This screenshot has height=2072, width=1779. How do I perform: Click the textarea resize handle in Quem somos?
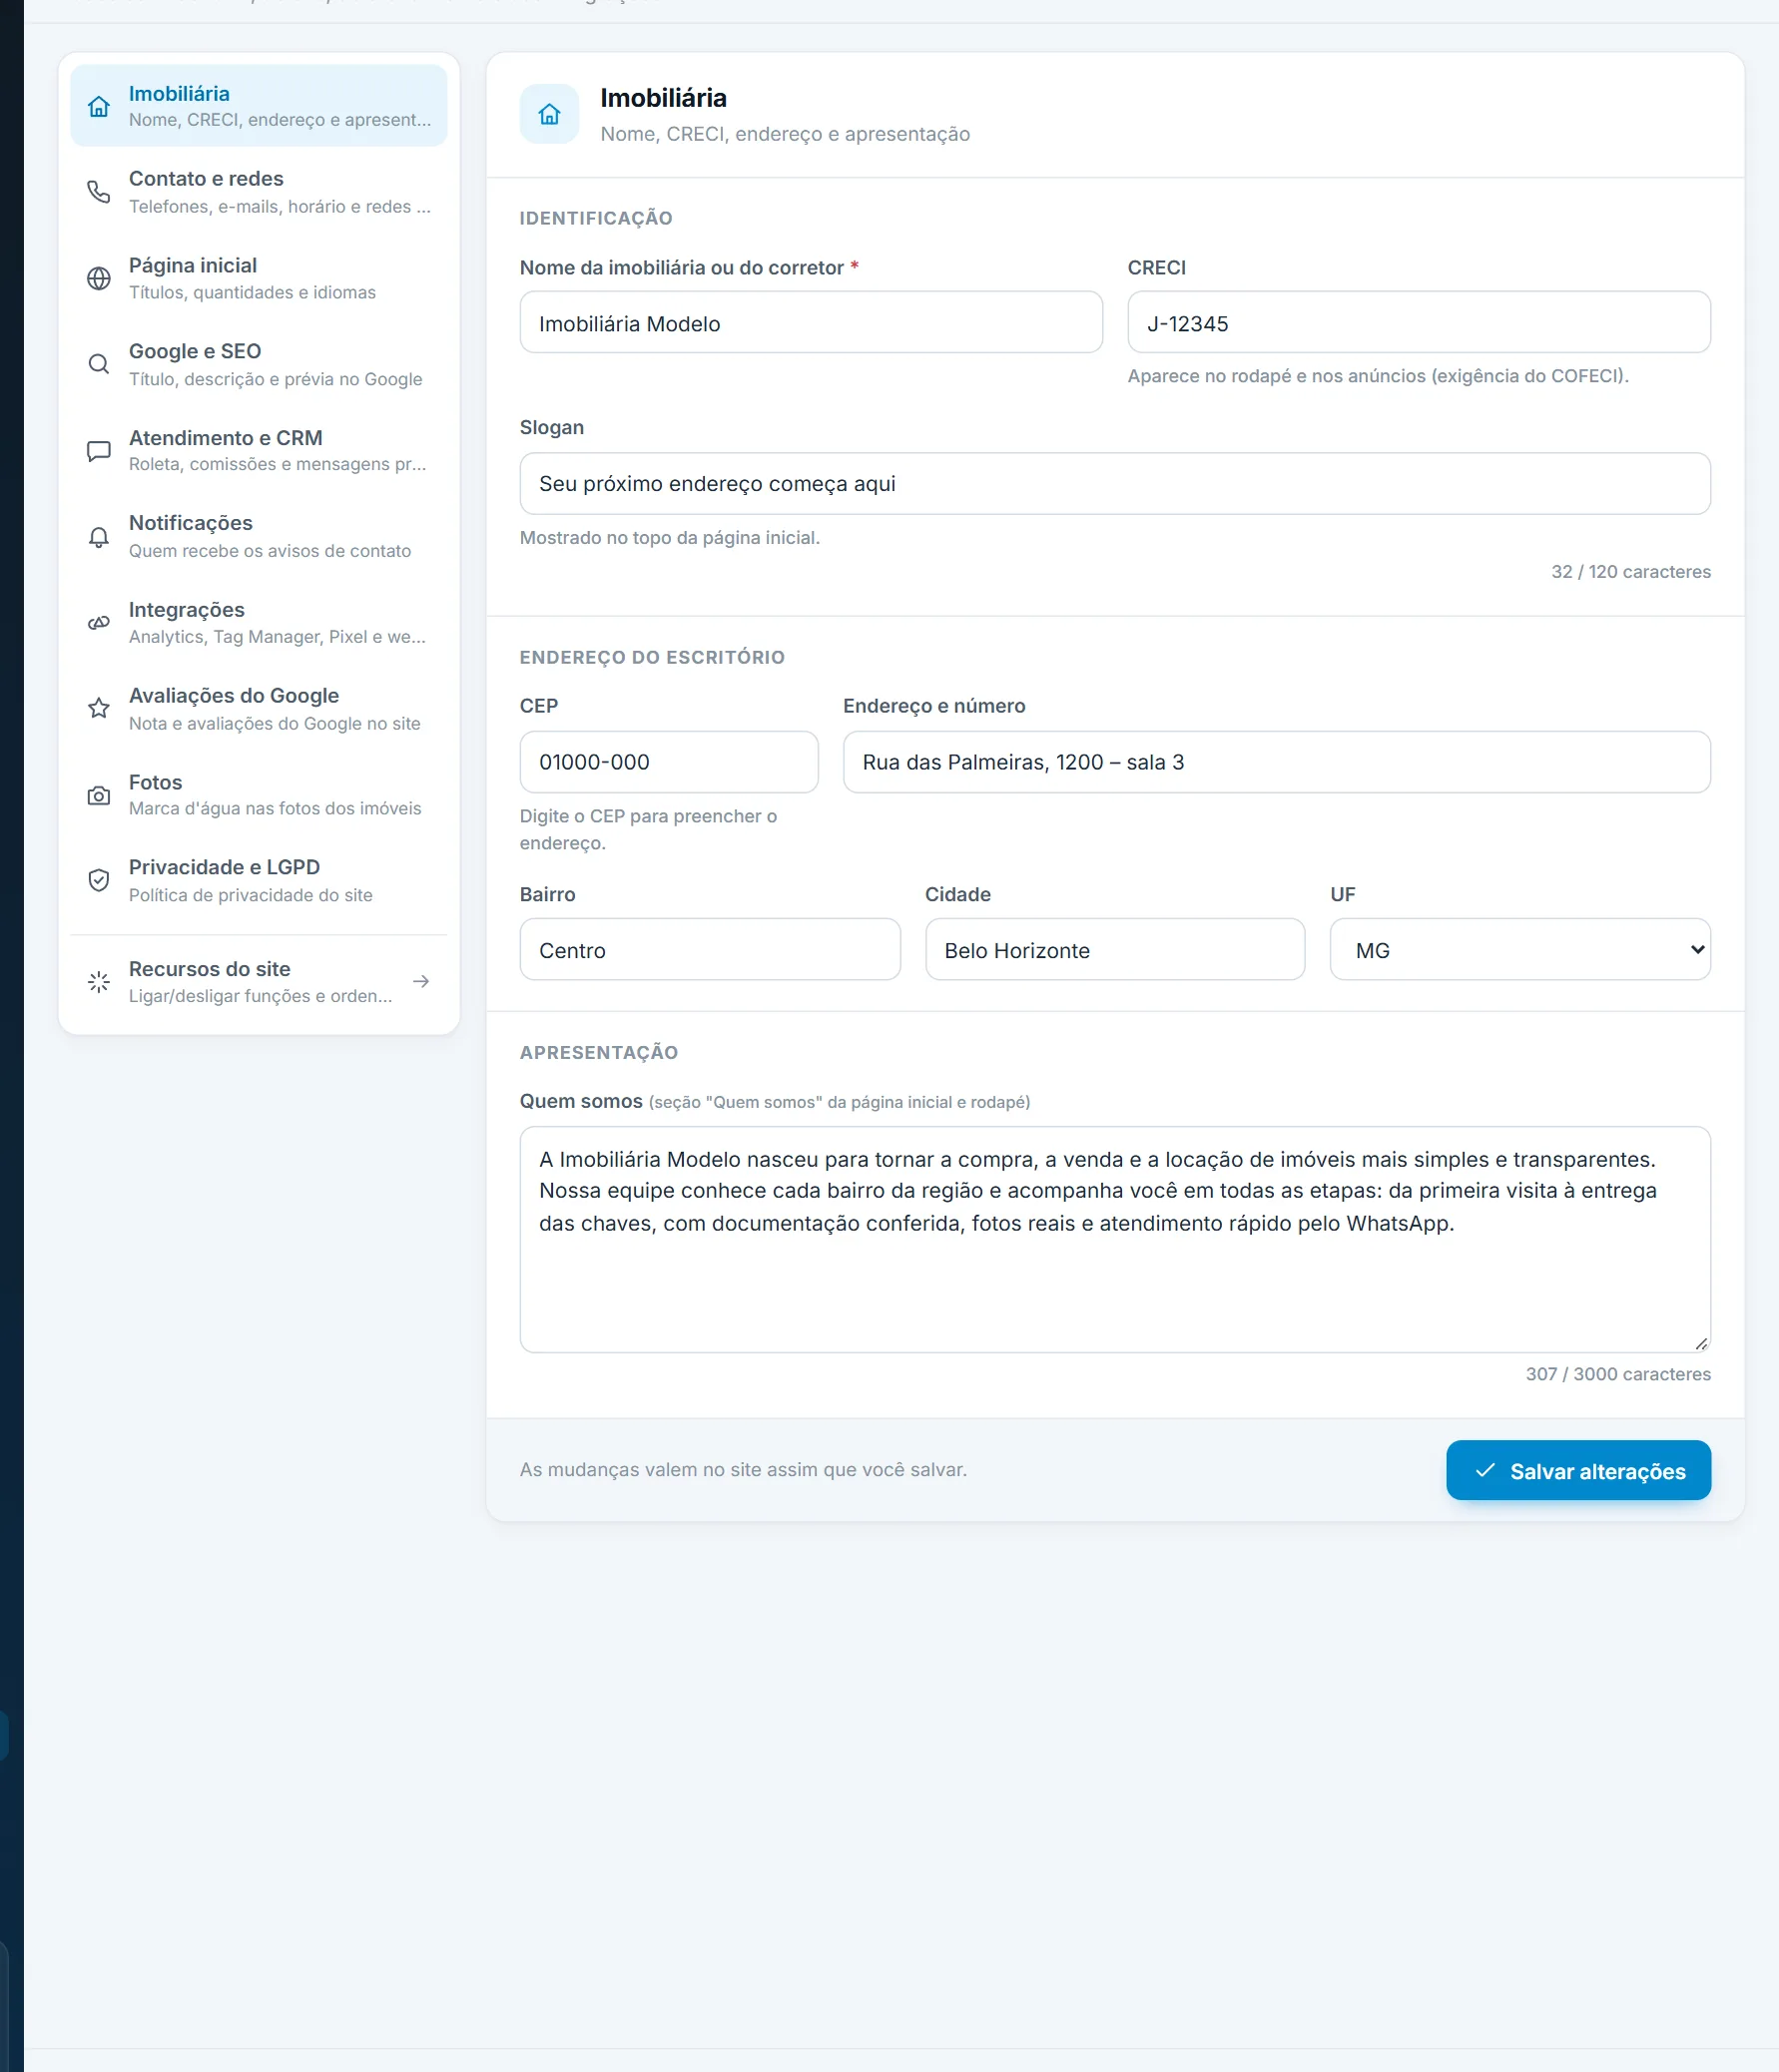(x=1701, y=1343)
